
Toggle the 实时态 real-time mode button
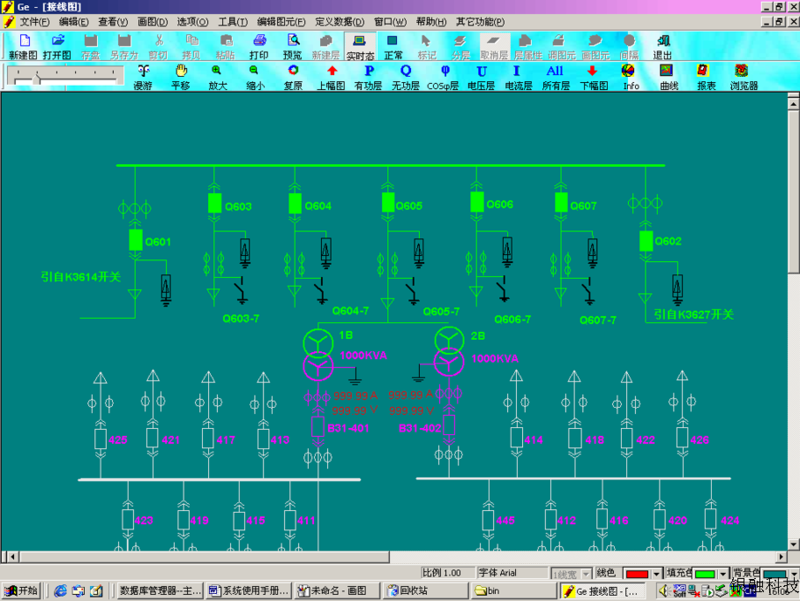[360, 47]
